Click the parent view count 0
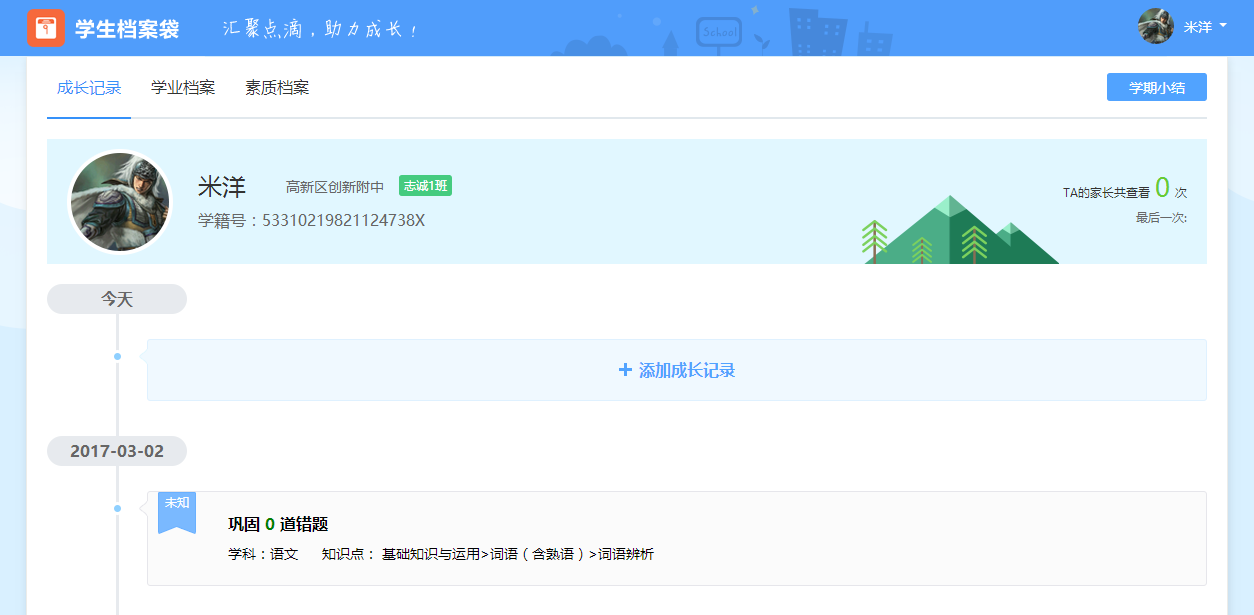The image size is (1254, 615). pyautogui.click(x=1162, y=187)
